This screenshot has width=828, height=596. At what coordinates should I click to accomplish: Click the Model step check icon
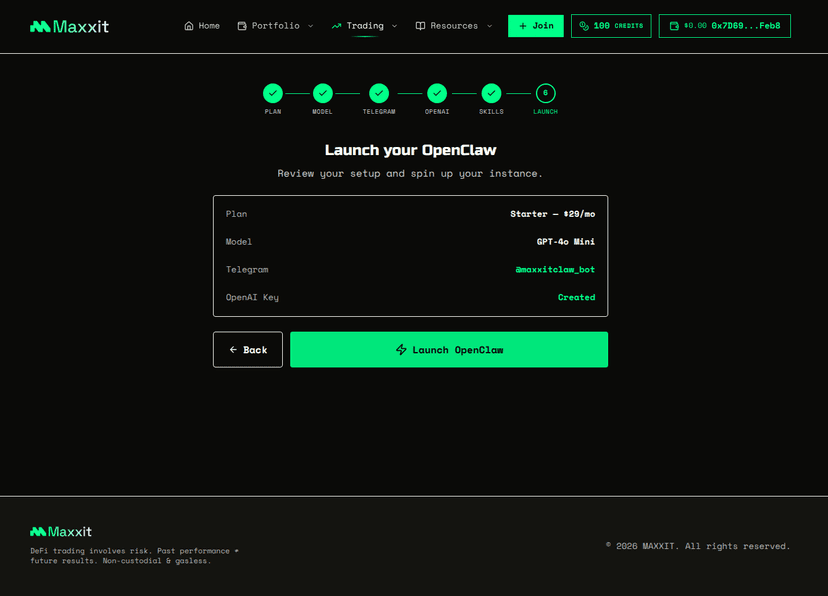coord(322,92)
